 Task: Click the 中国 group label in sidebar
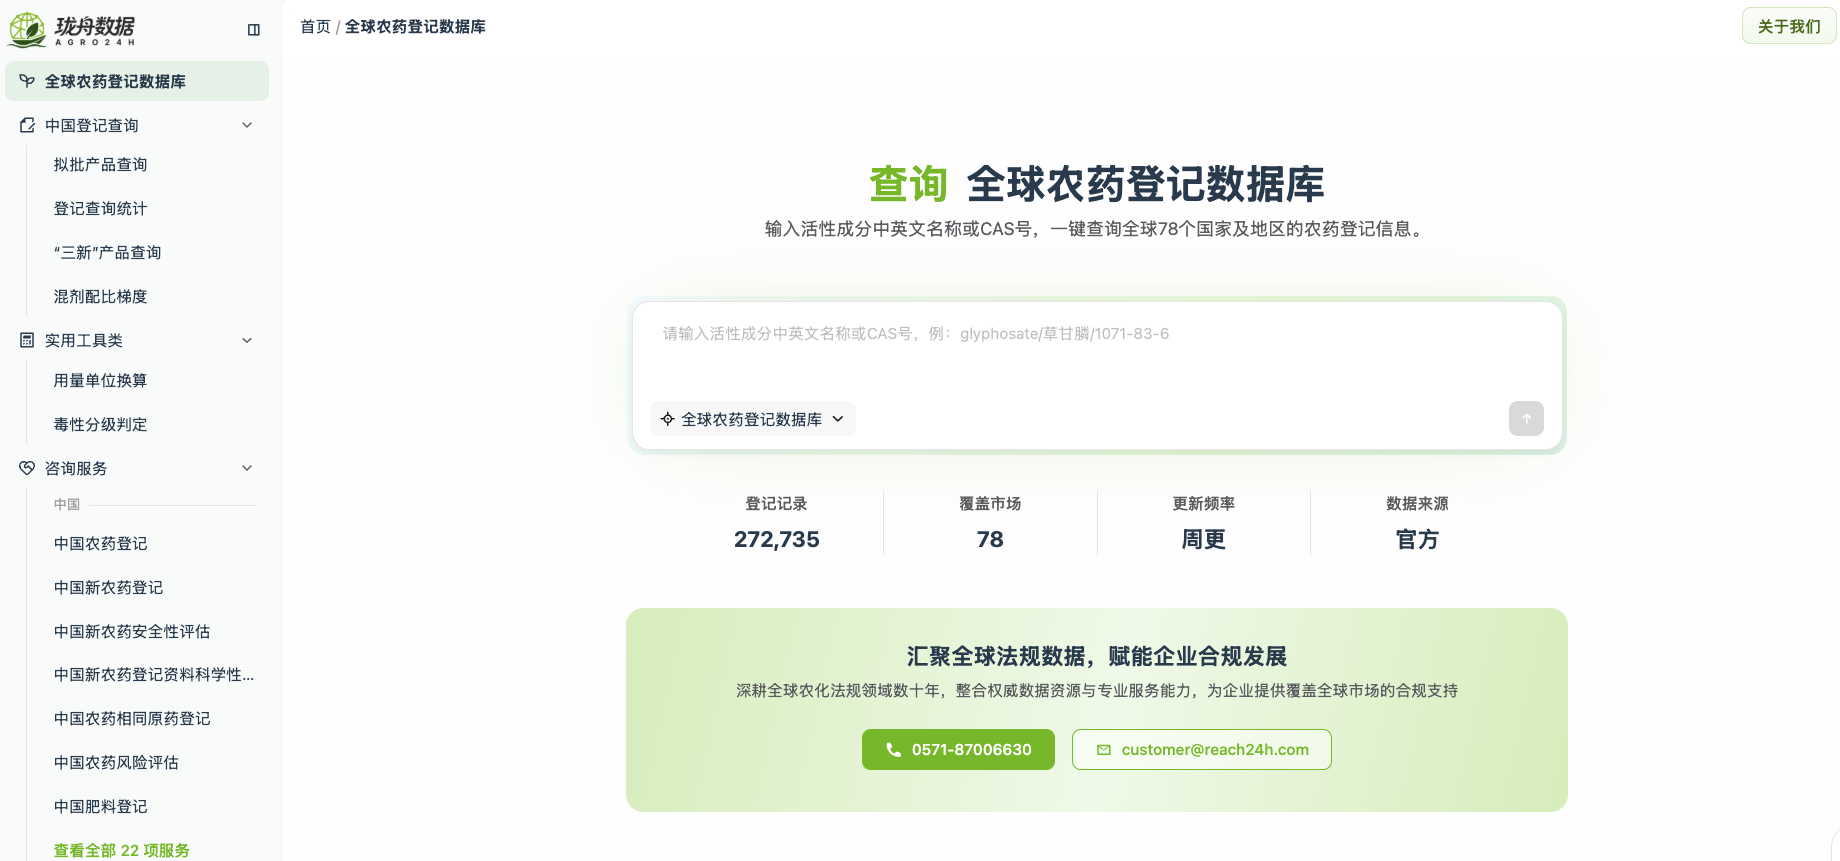coord(67,505)
